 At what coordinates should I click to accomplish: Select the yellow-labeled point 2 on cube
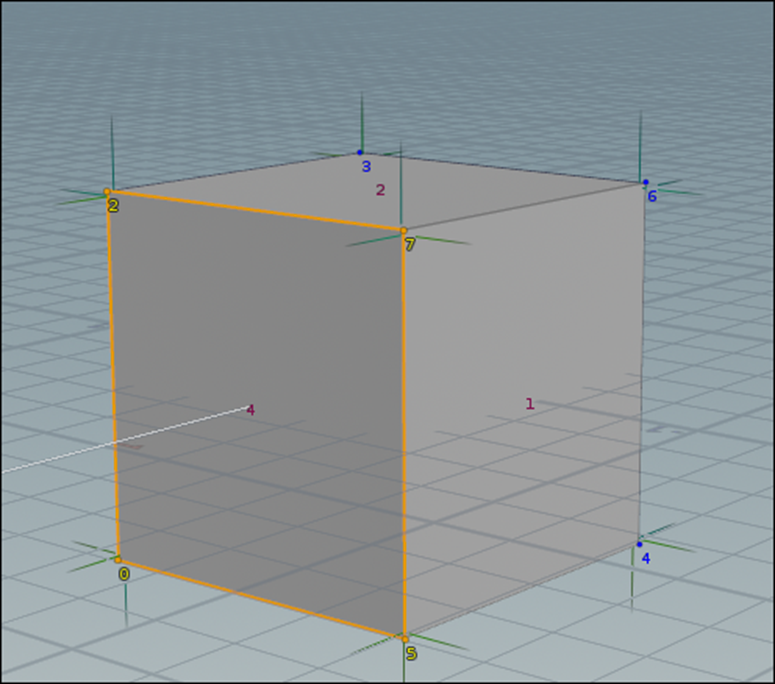pos(107,191)
